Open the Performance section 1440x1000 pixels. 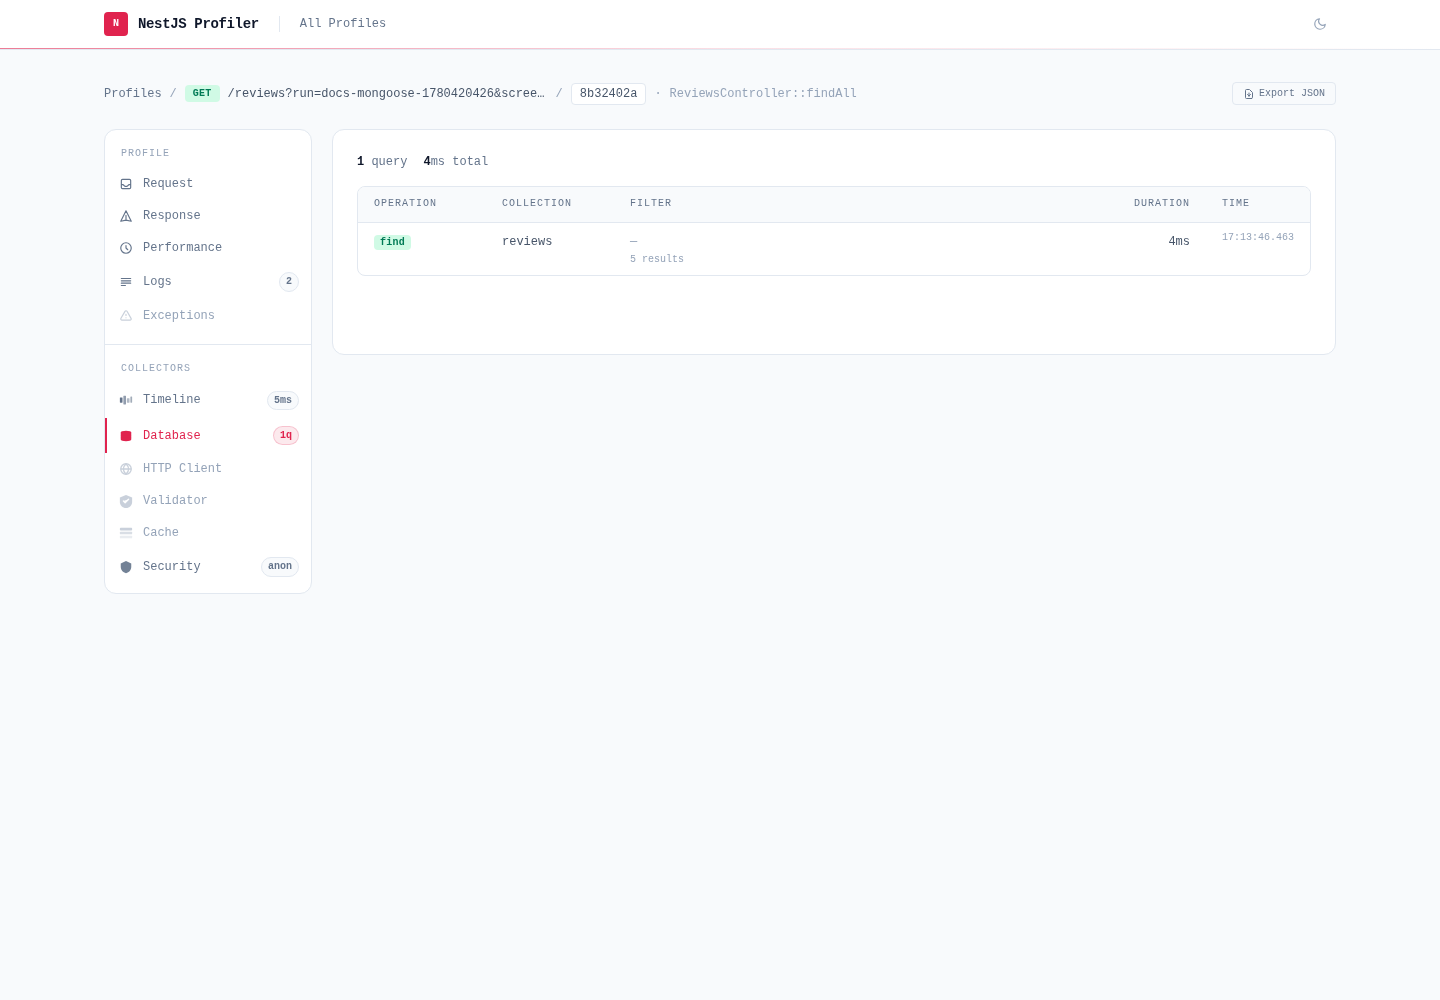click(208, 248)
